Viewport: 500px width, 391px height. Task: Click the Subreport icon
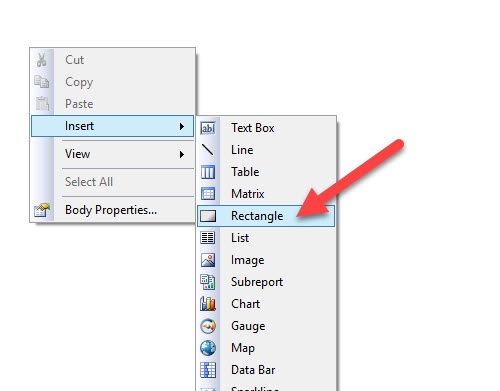click(208, 282)
